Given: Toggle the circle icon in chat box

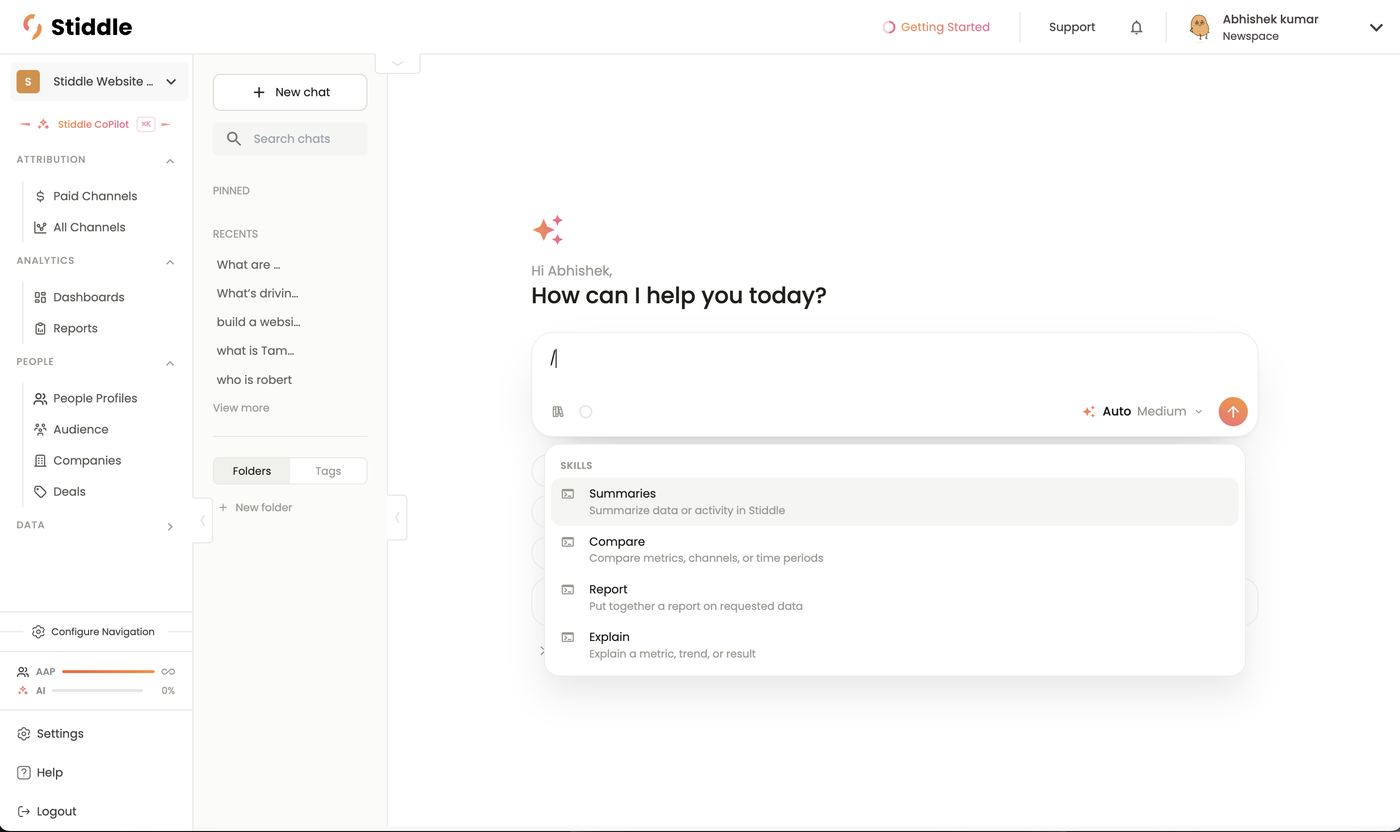Looking at the screenshot, I should [586, 411].
